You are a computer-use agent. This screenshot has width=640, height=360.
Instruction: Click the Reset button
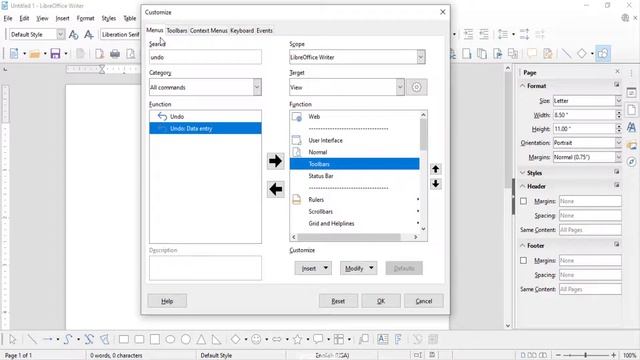click(x=338, y=301)
